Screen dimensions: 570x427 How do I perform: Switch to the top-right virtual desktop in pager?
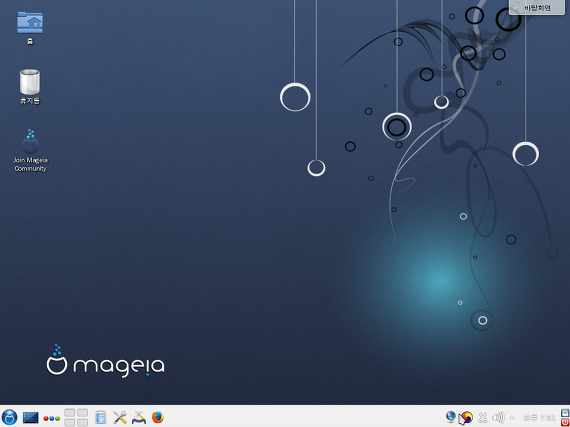click(83, 413)
